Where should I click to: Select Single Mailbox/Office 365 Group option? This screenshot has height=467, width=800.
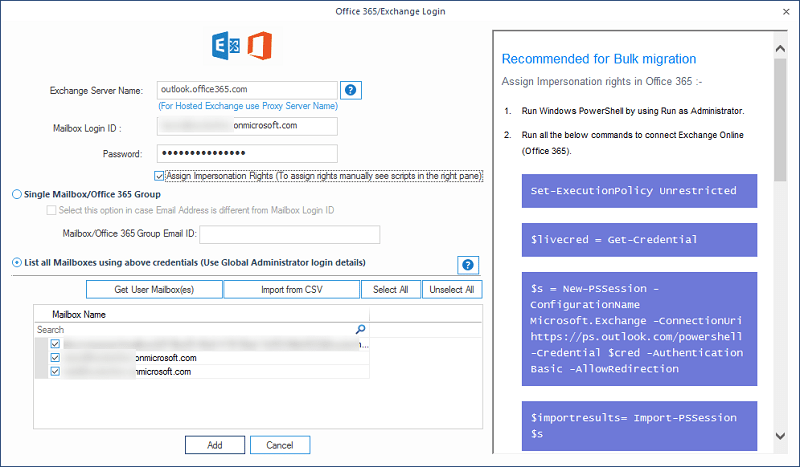point(17,194)
